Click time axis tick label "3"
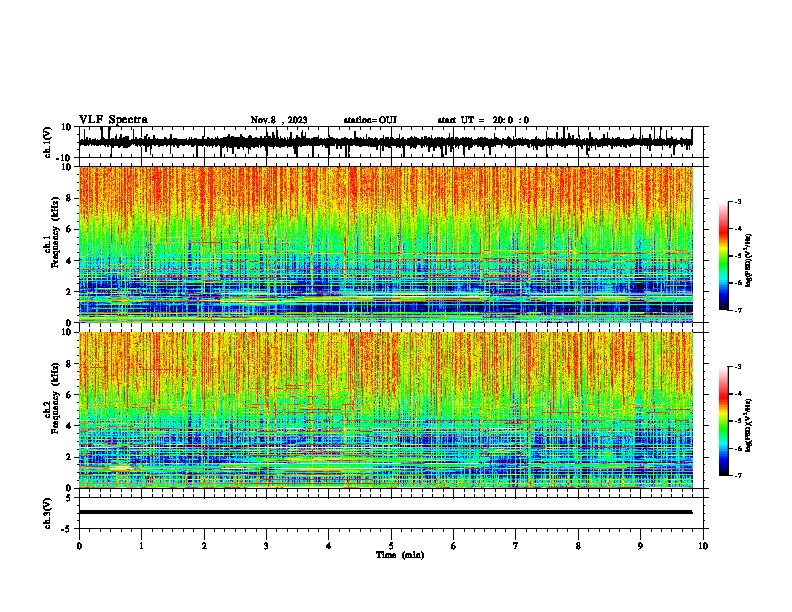Screen dimensions: 792x612 (266, 546)
